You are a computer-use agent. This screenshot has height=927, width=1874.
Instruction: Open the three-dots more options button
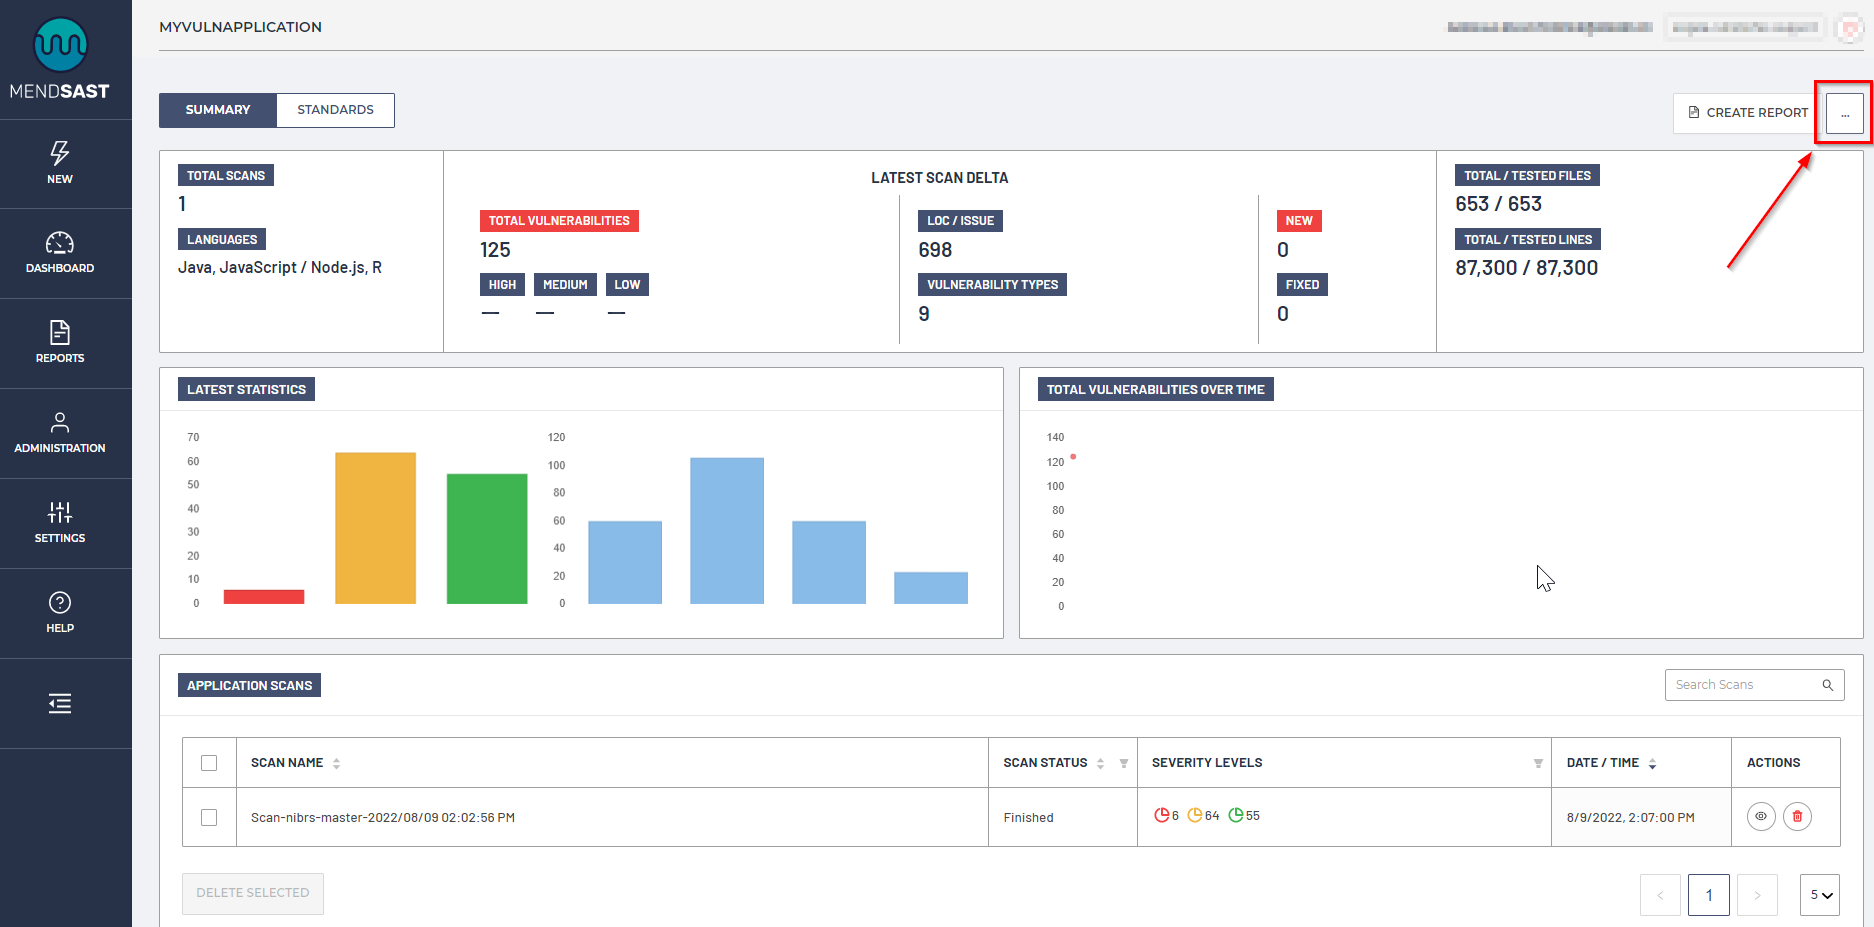click(x=1845, y=114)
